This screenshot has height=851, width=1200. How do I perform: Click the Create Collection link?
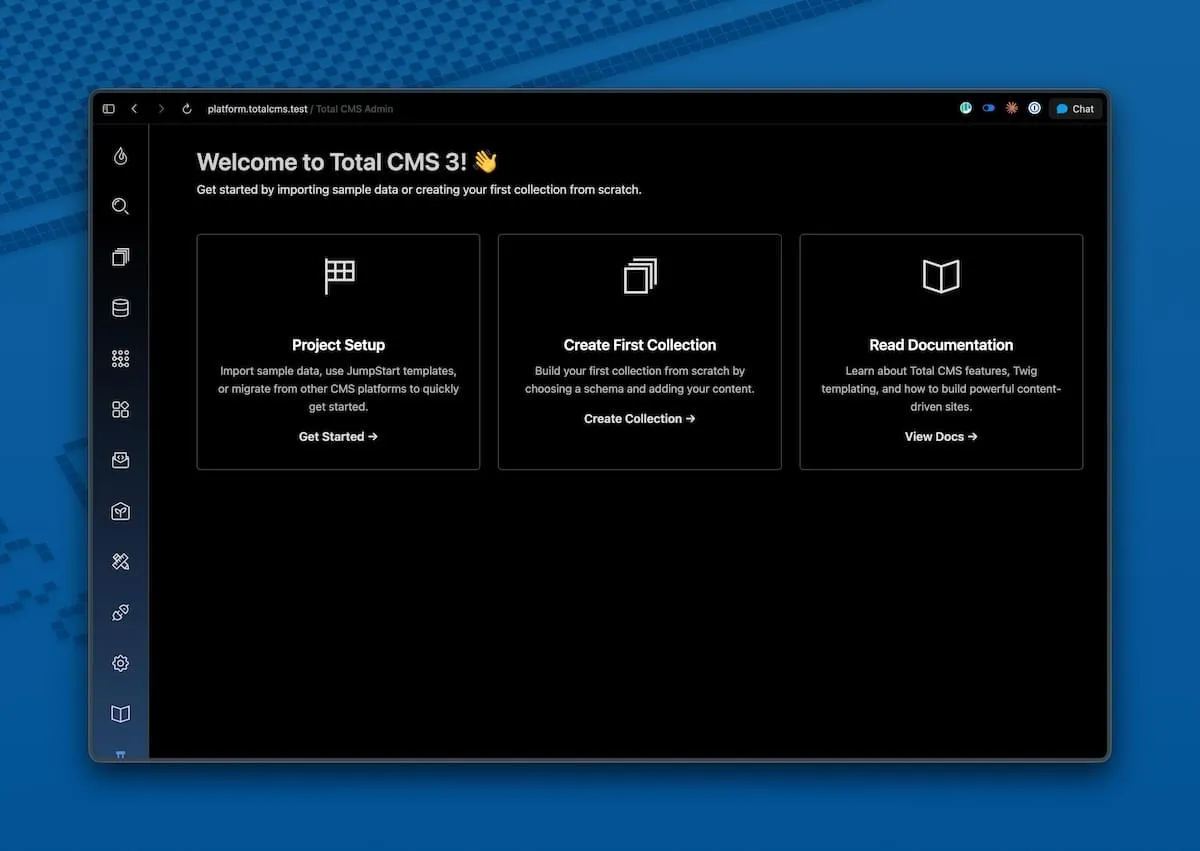[x=640, y=419]
